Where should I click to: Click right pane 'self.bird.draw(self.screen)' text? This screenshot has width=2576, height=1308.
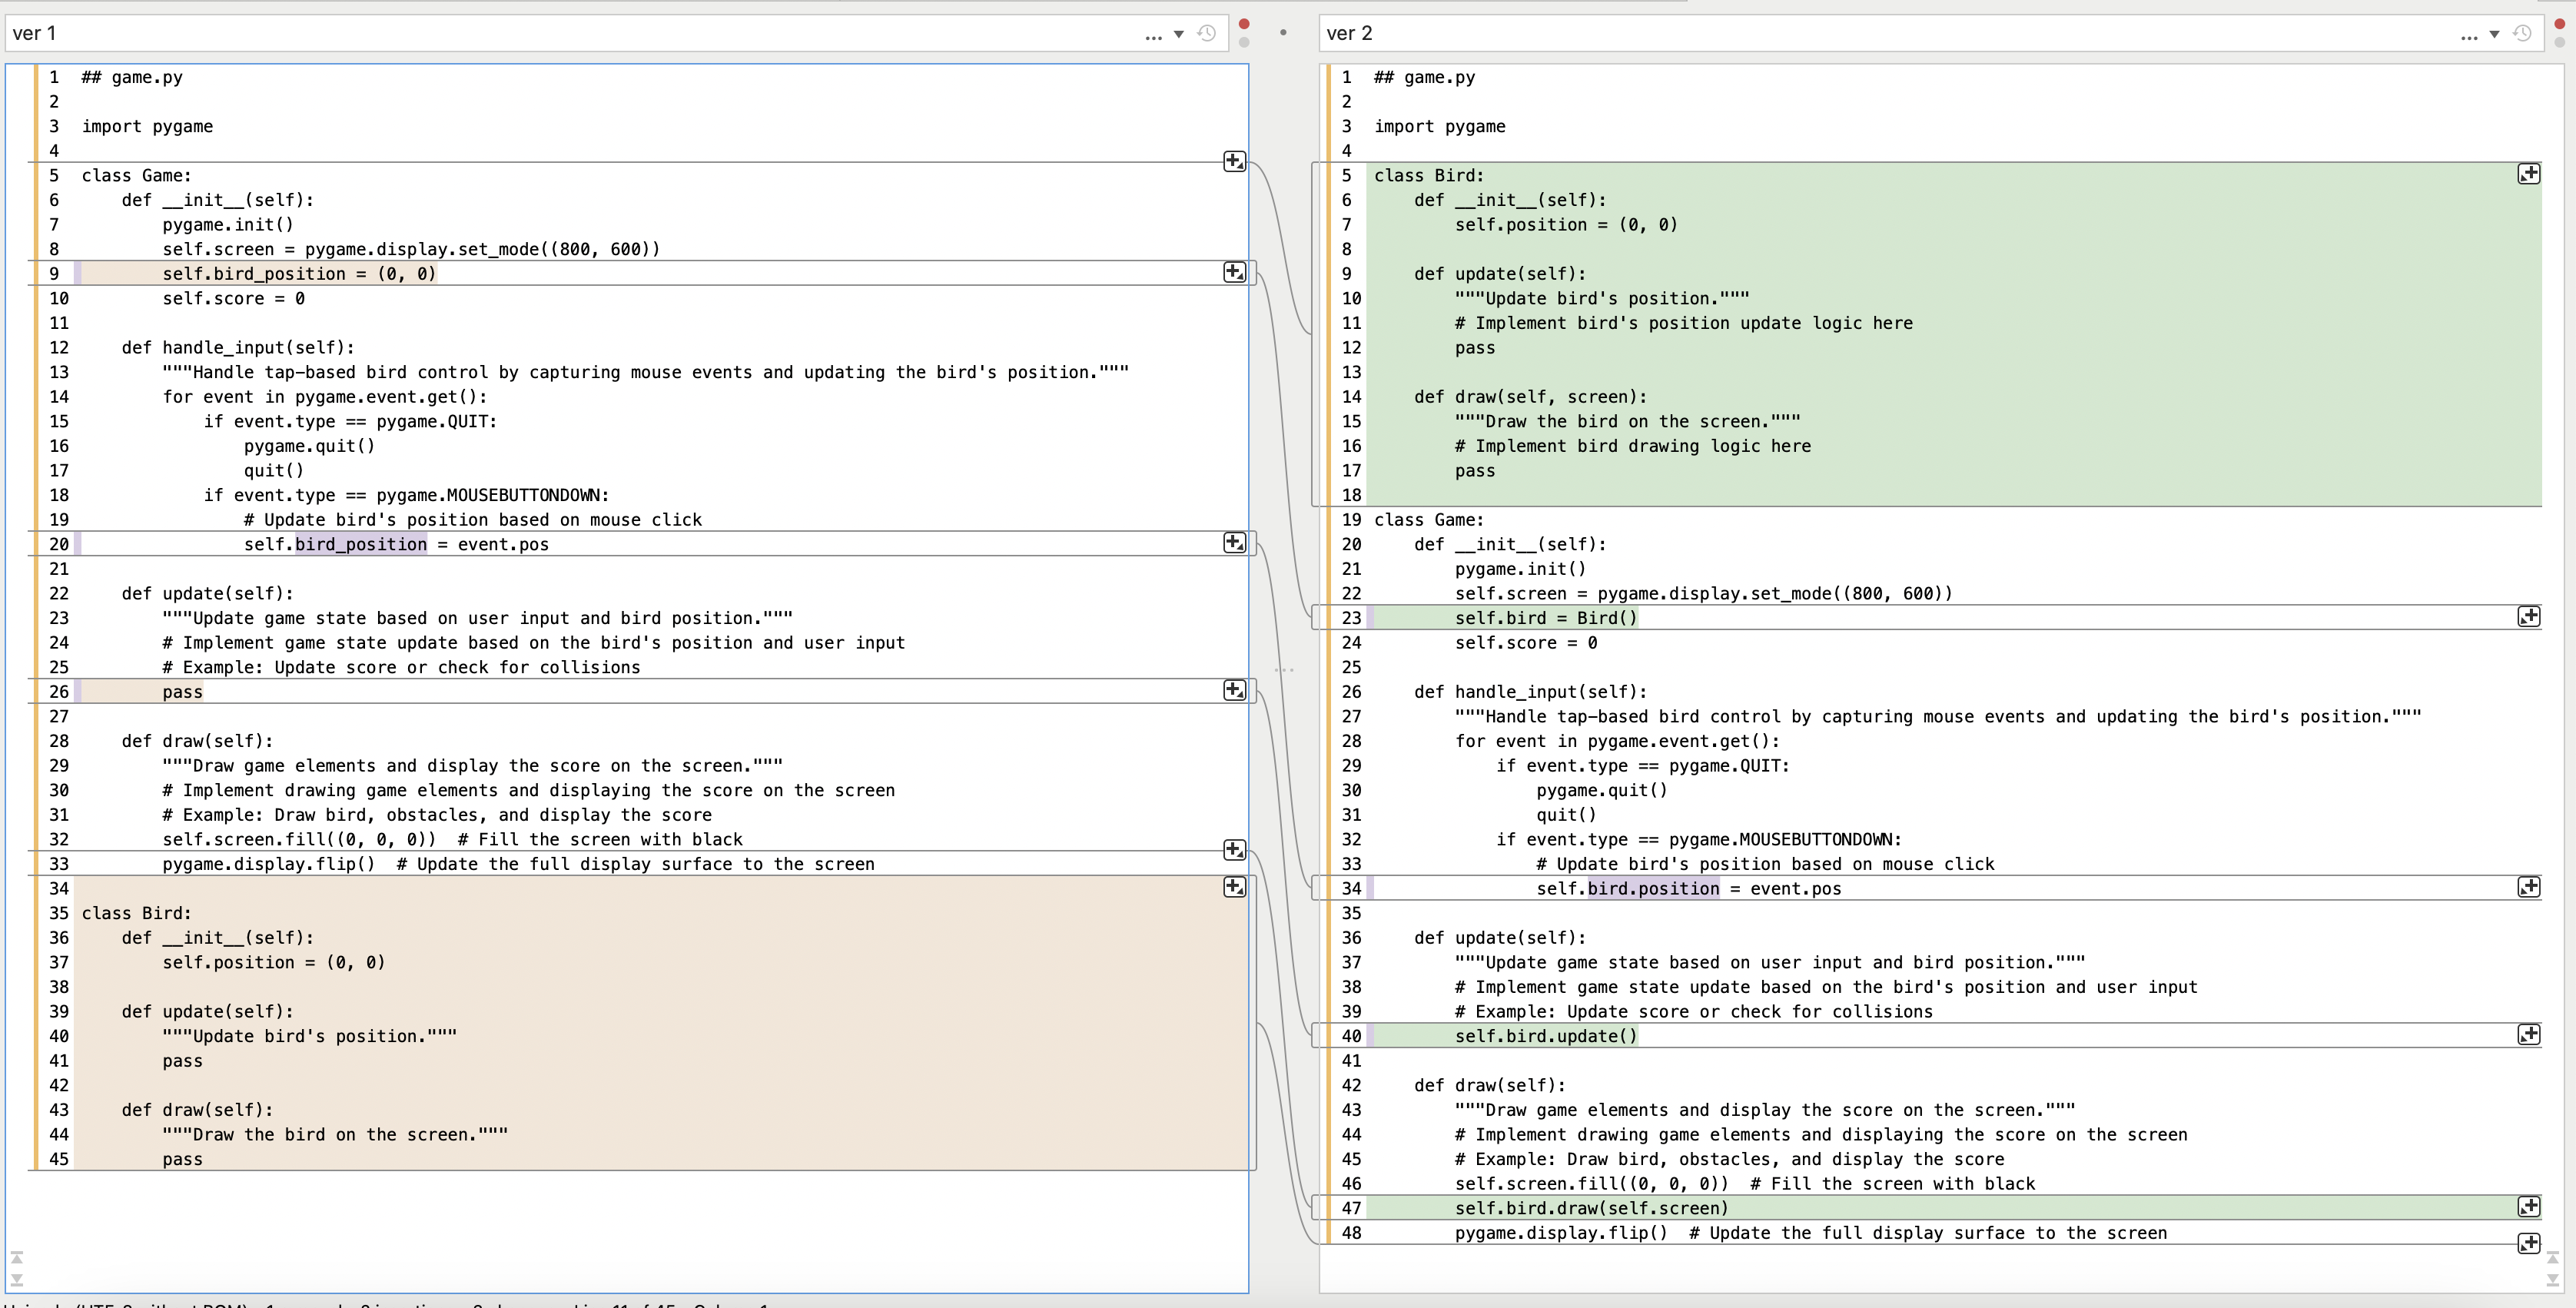click(1592, 1208)
